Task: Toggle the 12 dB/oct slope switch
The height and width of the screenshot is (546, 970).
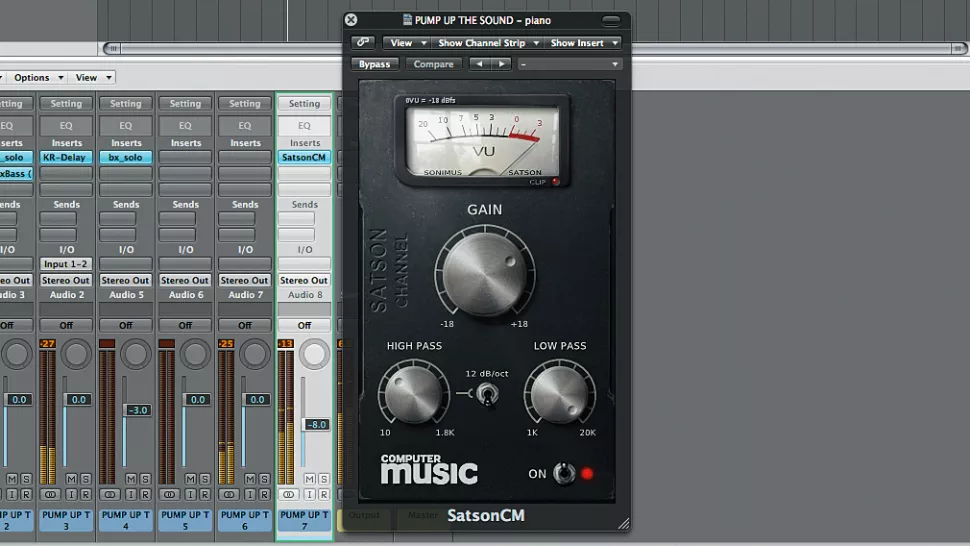Action: pos(487,394)
